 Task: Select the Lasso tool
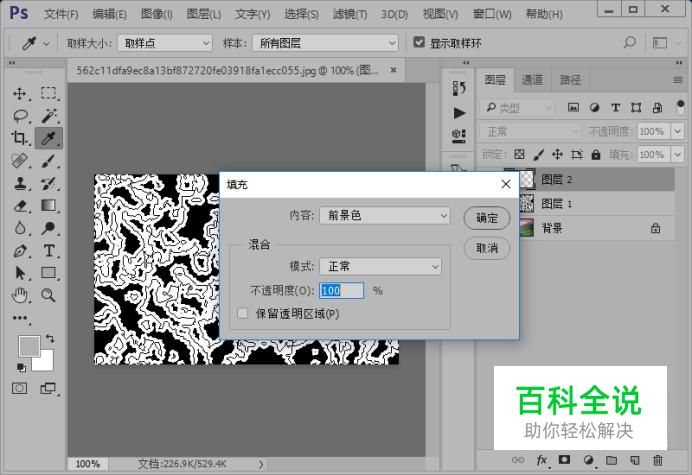coord(20,116)
